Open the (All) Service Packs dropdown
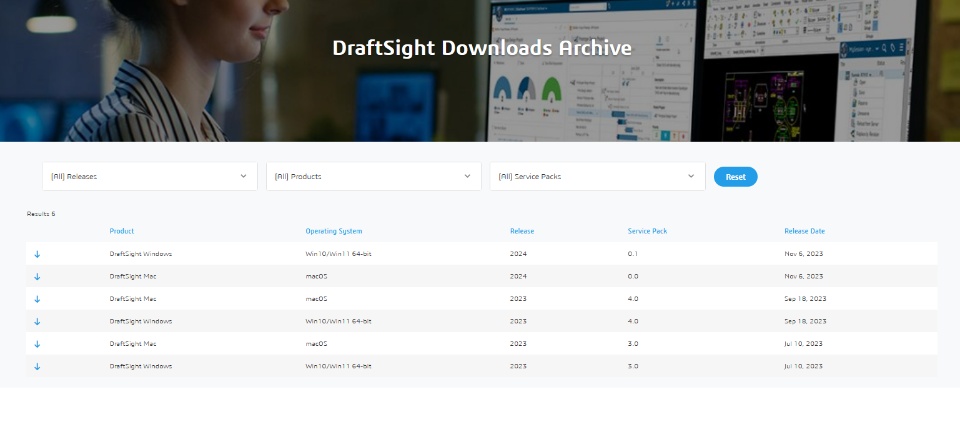The image size is (960, 422). (x=598, y=176)
